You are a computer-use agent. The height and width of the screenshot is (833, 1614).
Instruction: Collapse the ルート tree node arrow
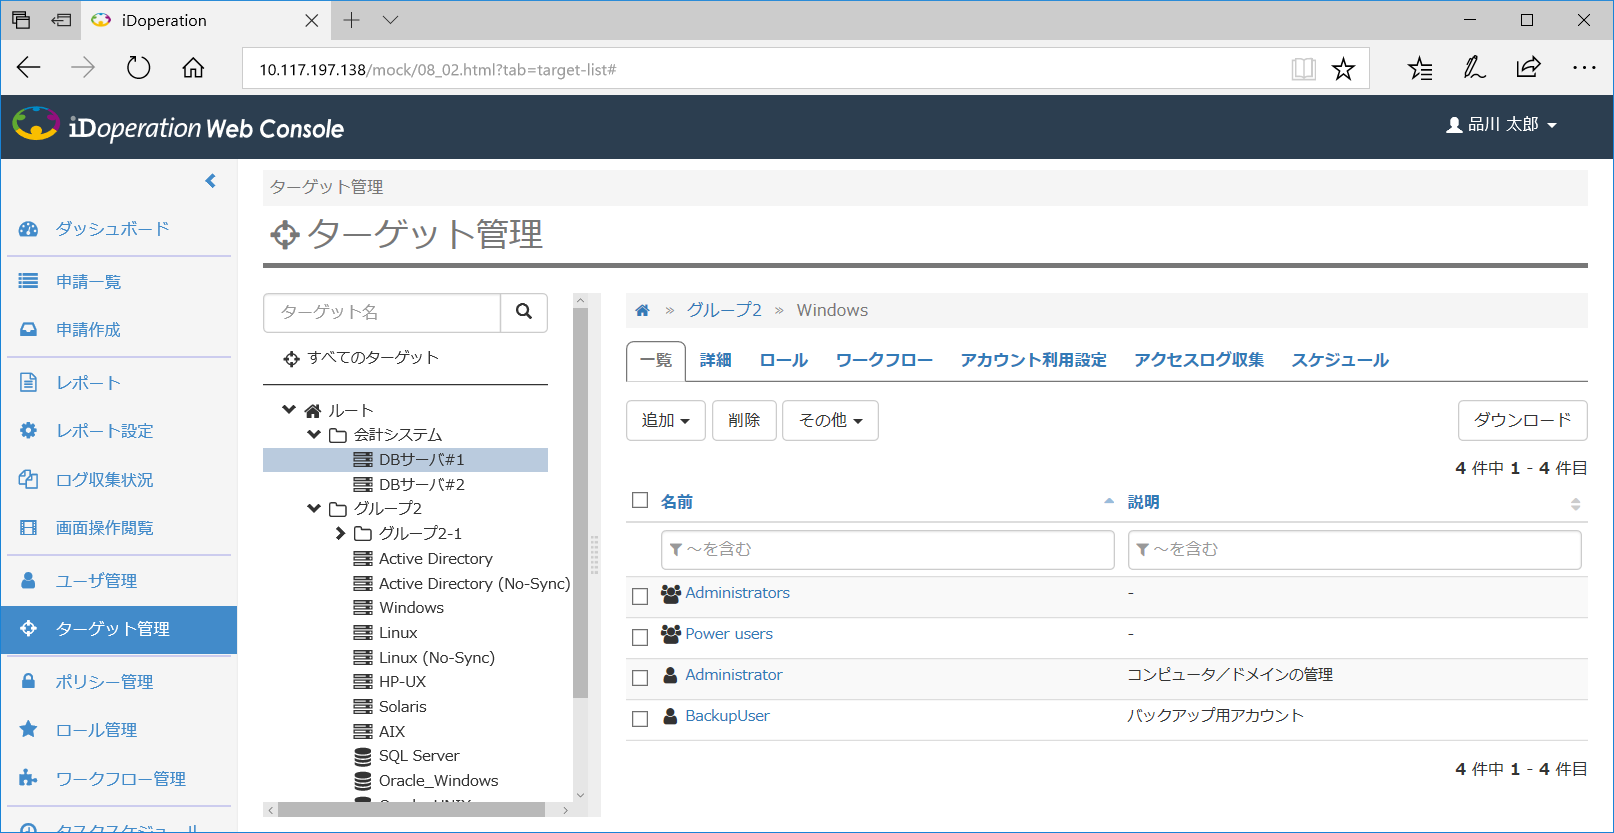click(289, 409)
